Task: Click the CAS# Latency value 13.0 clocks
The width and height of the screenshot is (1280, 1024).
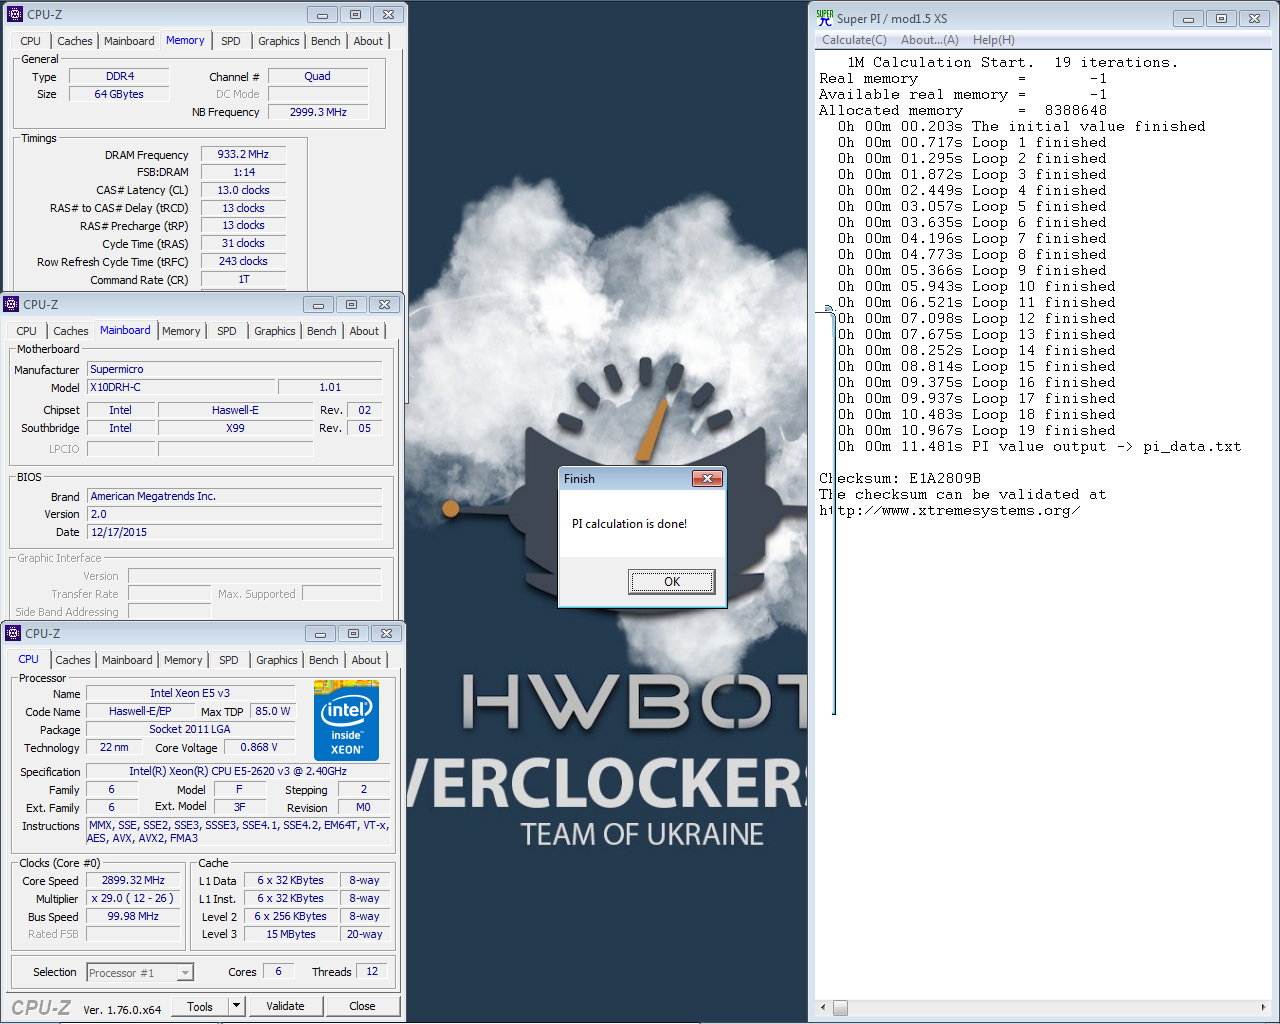Action: (x=243, y=190)
